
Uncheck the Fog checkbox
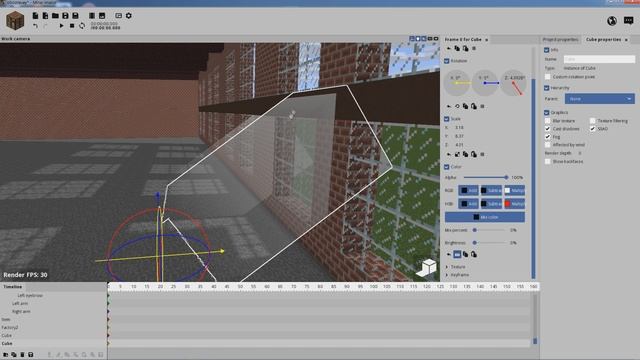[548, 137]
